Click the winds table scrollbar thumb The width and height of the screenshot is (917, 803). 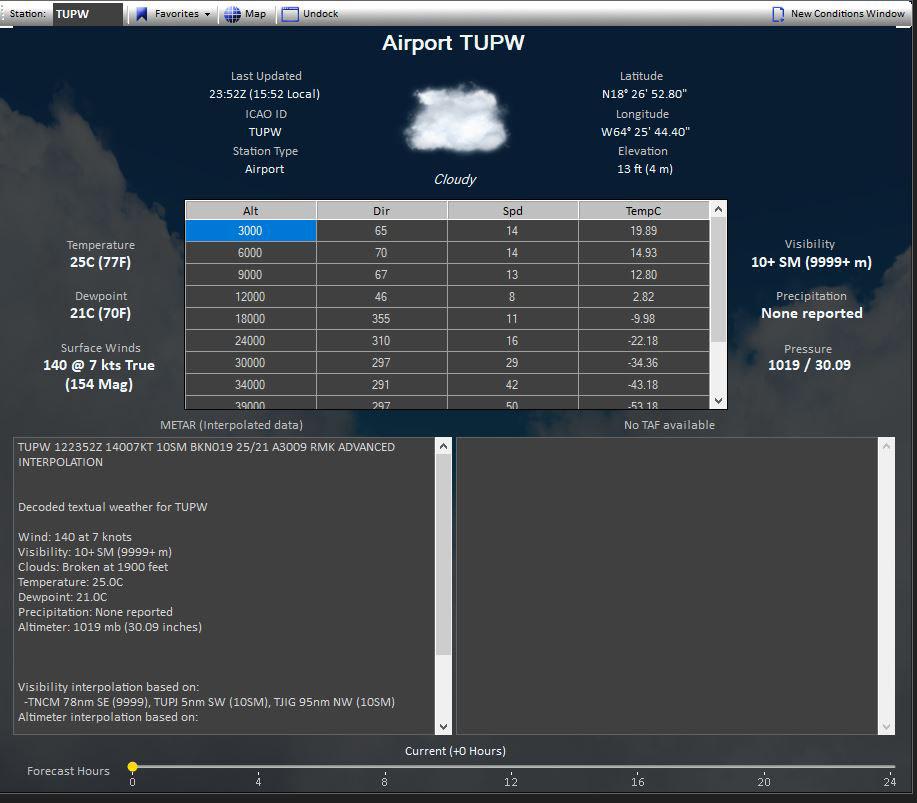(x=718, y=280)
